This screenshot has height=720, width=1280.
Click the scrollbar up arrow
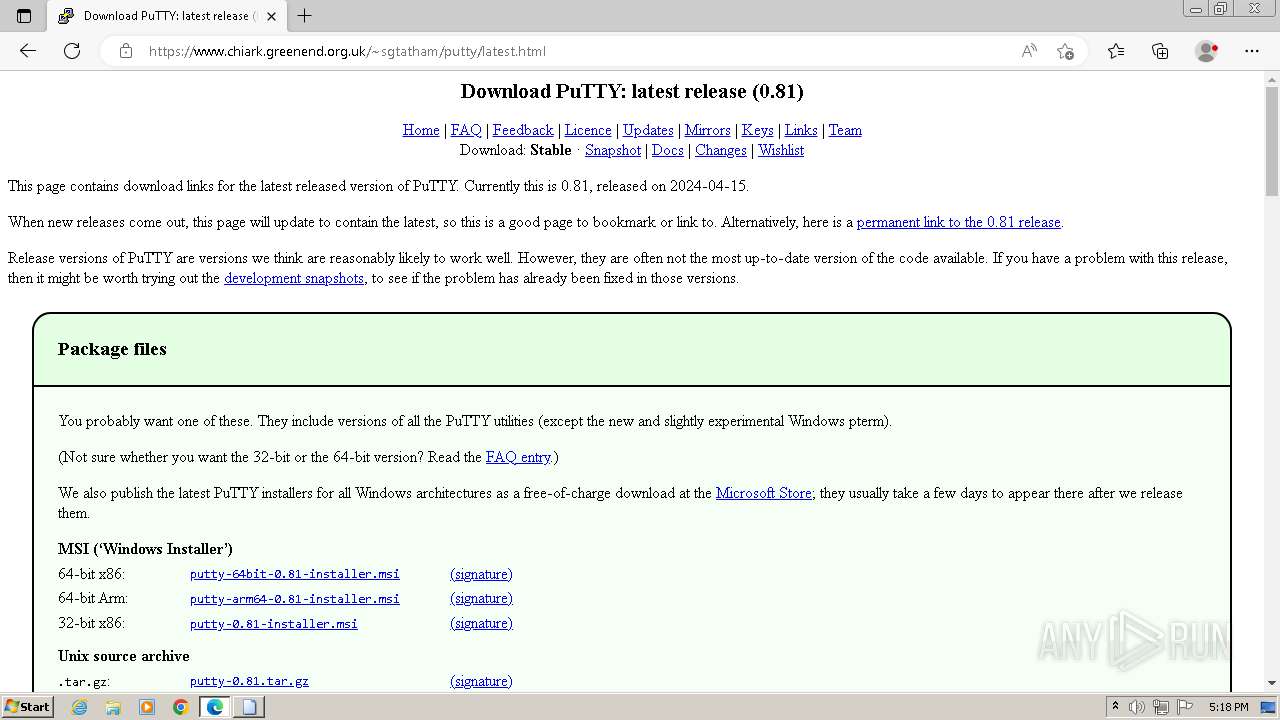coord(1272,78)
